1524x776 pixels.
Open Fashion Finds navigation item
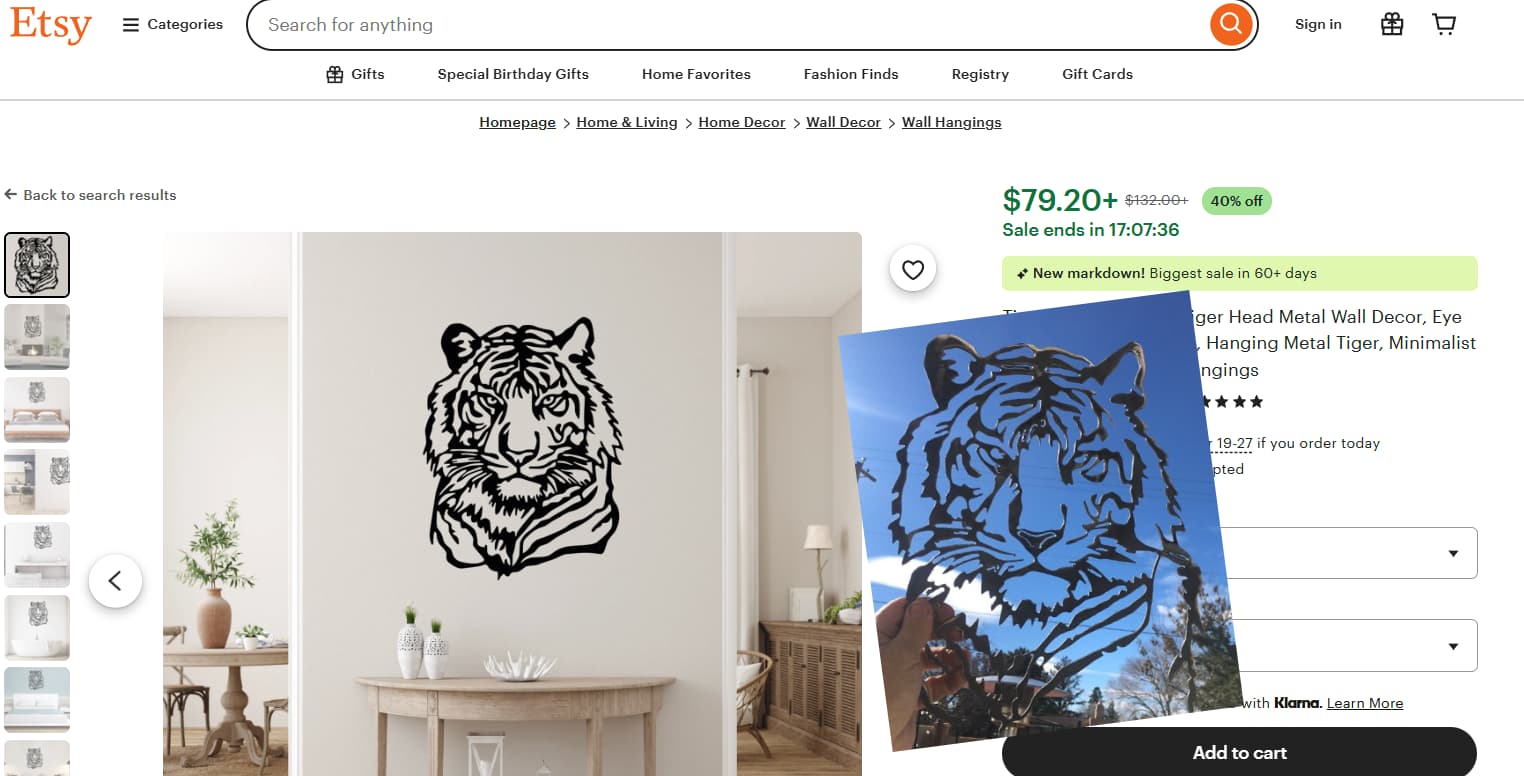point(851,74)
